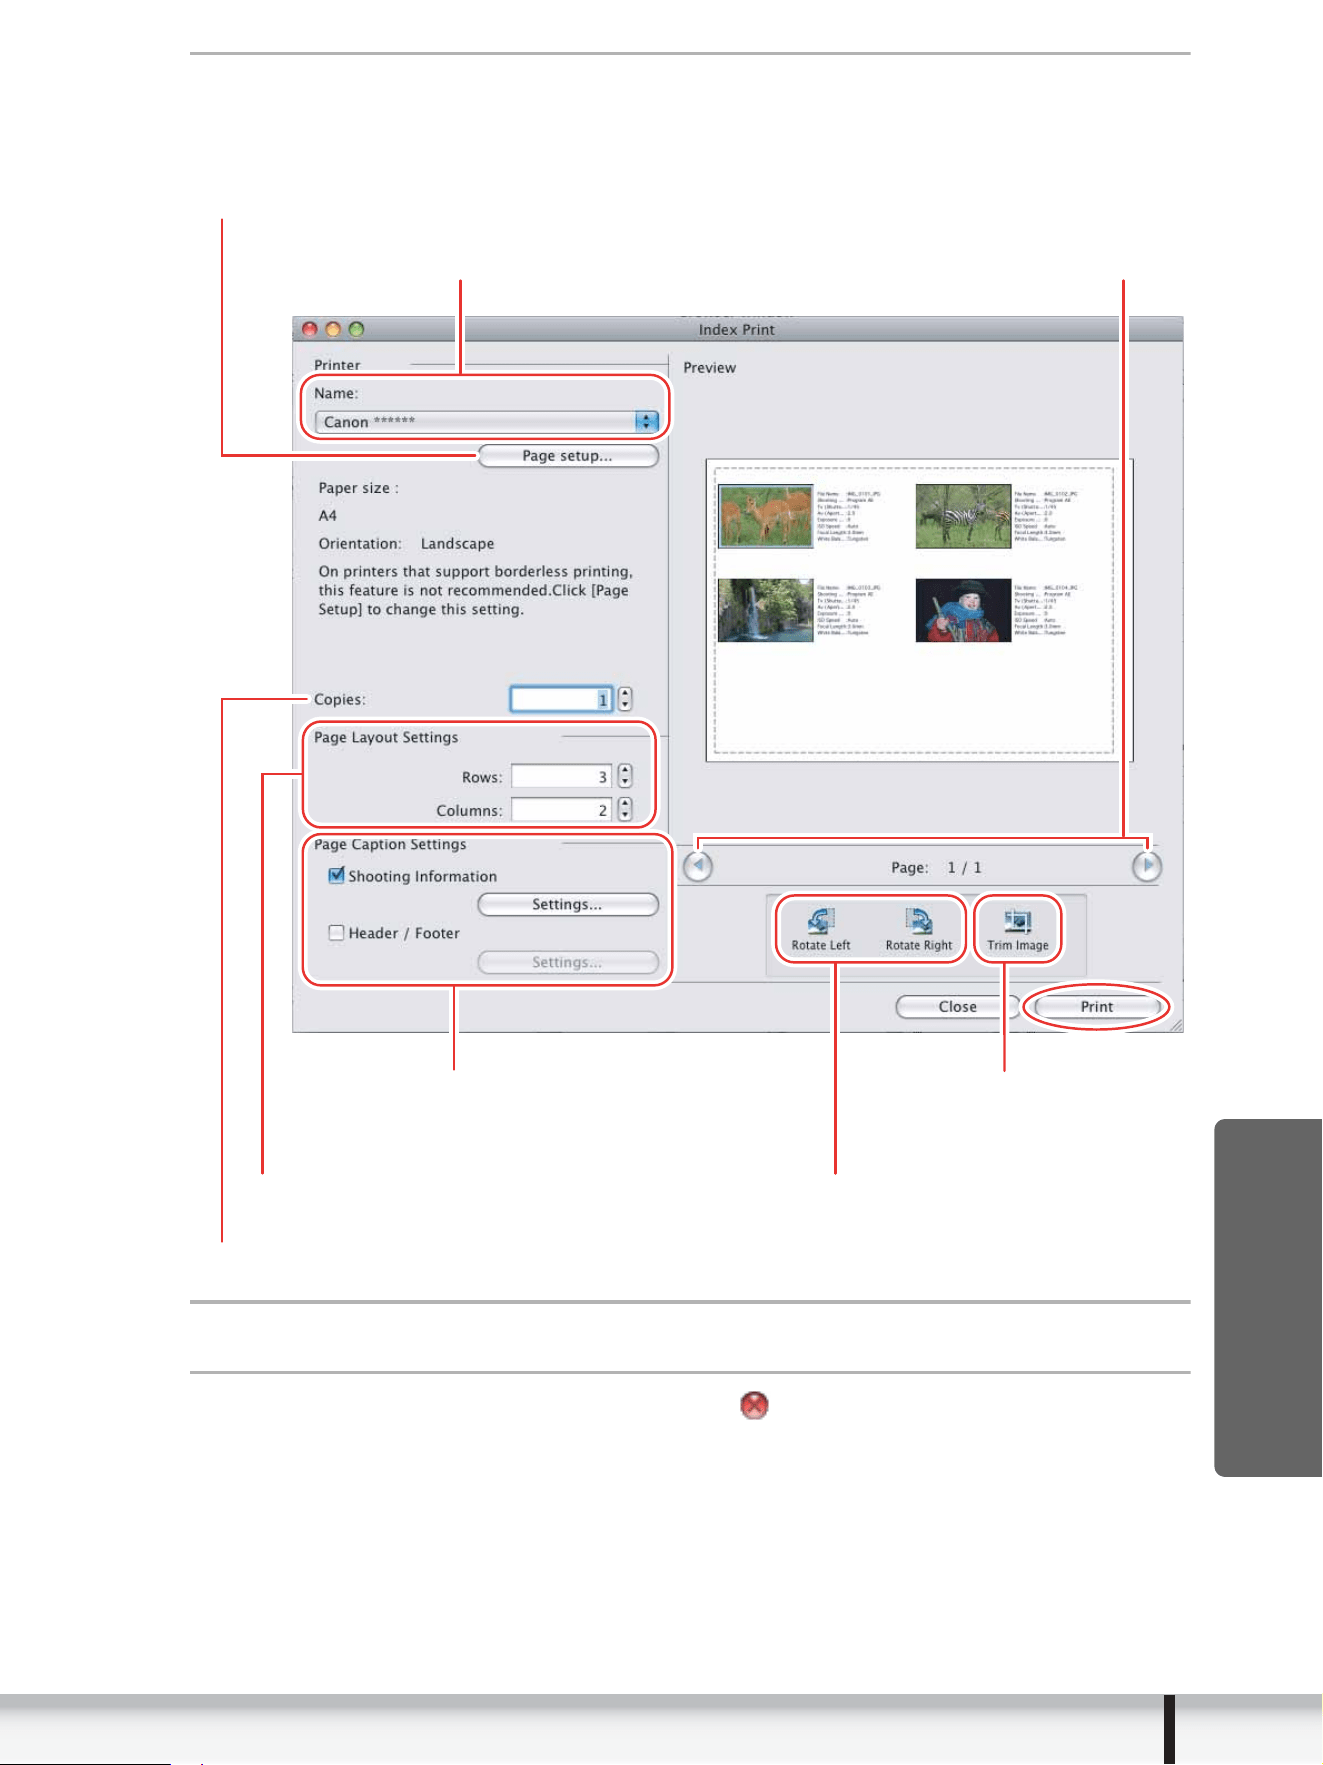1323x1765 pixels.
Task: Close the Index Print window with red button
Action: coord(310,329)
